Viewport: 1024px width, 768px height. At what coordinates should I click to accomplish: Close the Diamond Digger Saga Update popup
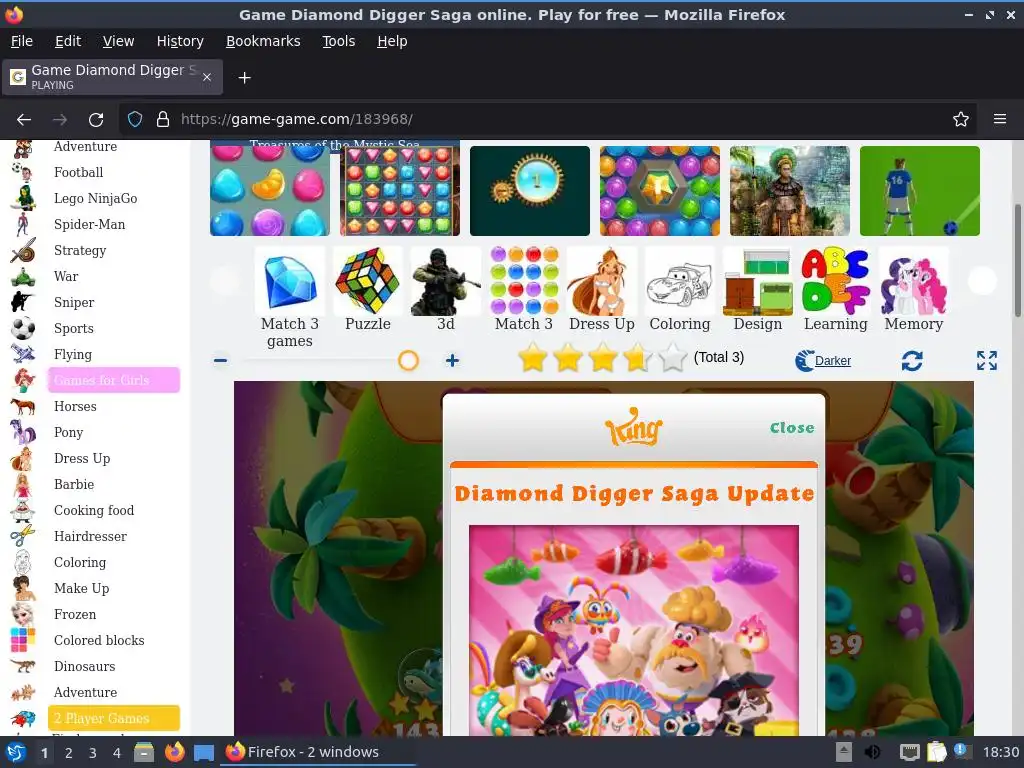(792, 428)
